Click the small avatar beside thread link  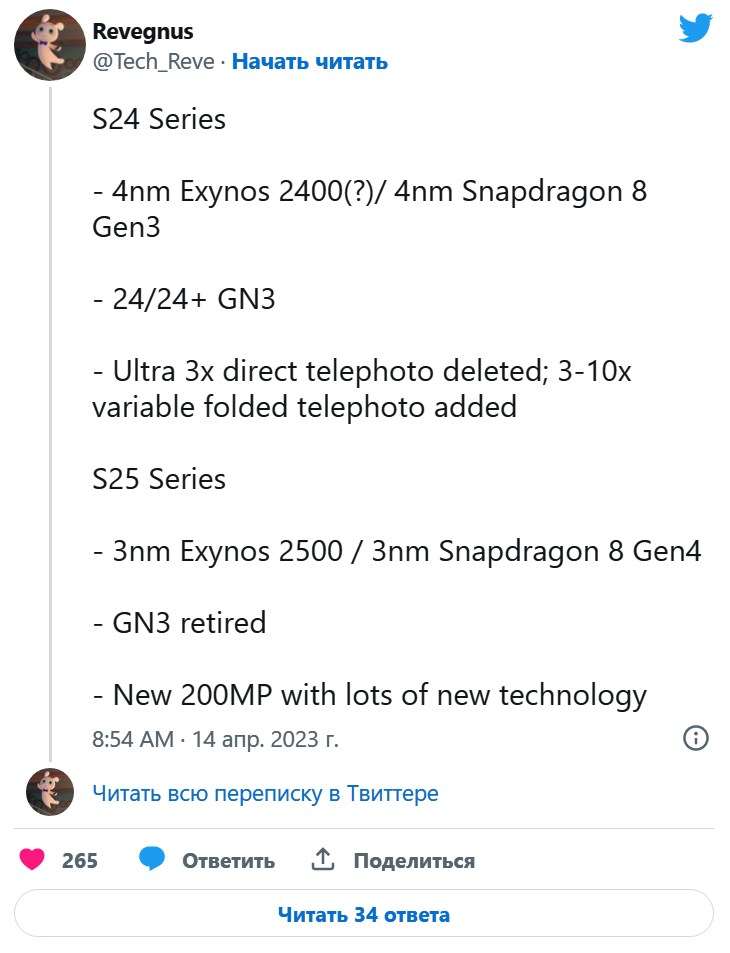click(49, 793)
